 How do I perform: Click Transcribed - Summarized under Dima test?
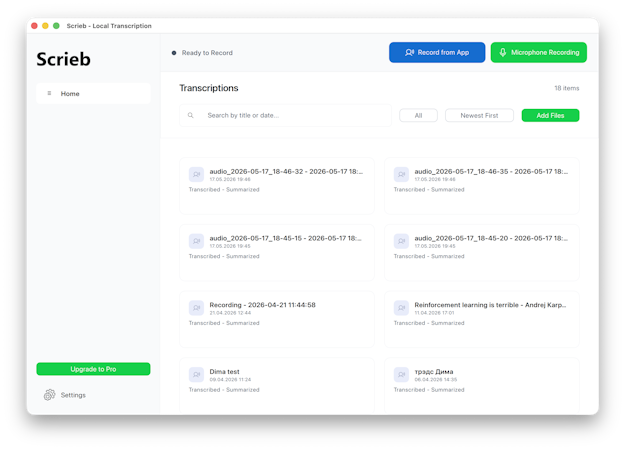pyautogui.click(x=224, y=390)
